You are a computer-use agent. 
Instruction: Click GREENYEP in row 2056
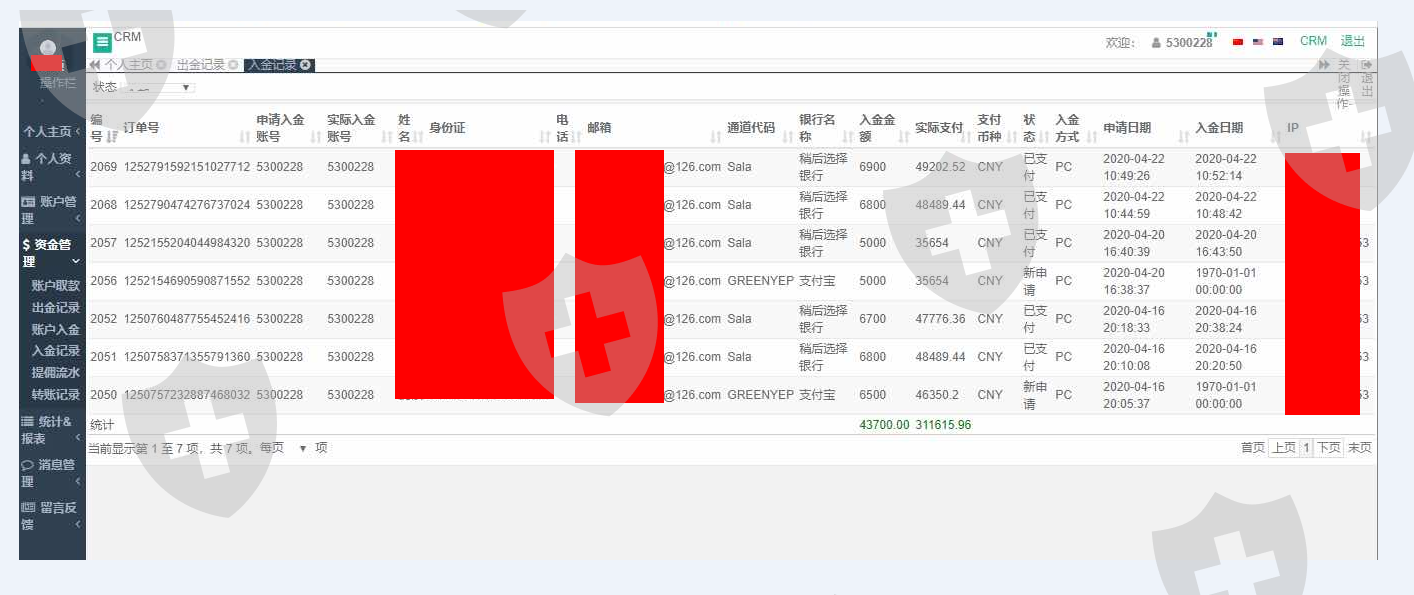pyautogui.click(x=760, y=281)
